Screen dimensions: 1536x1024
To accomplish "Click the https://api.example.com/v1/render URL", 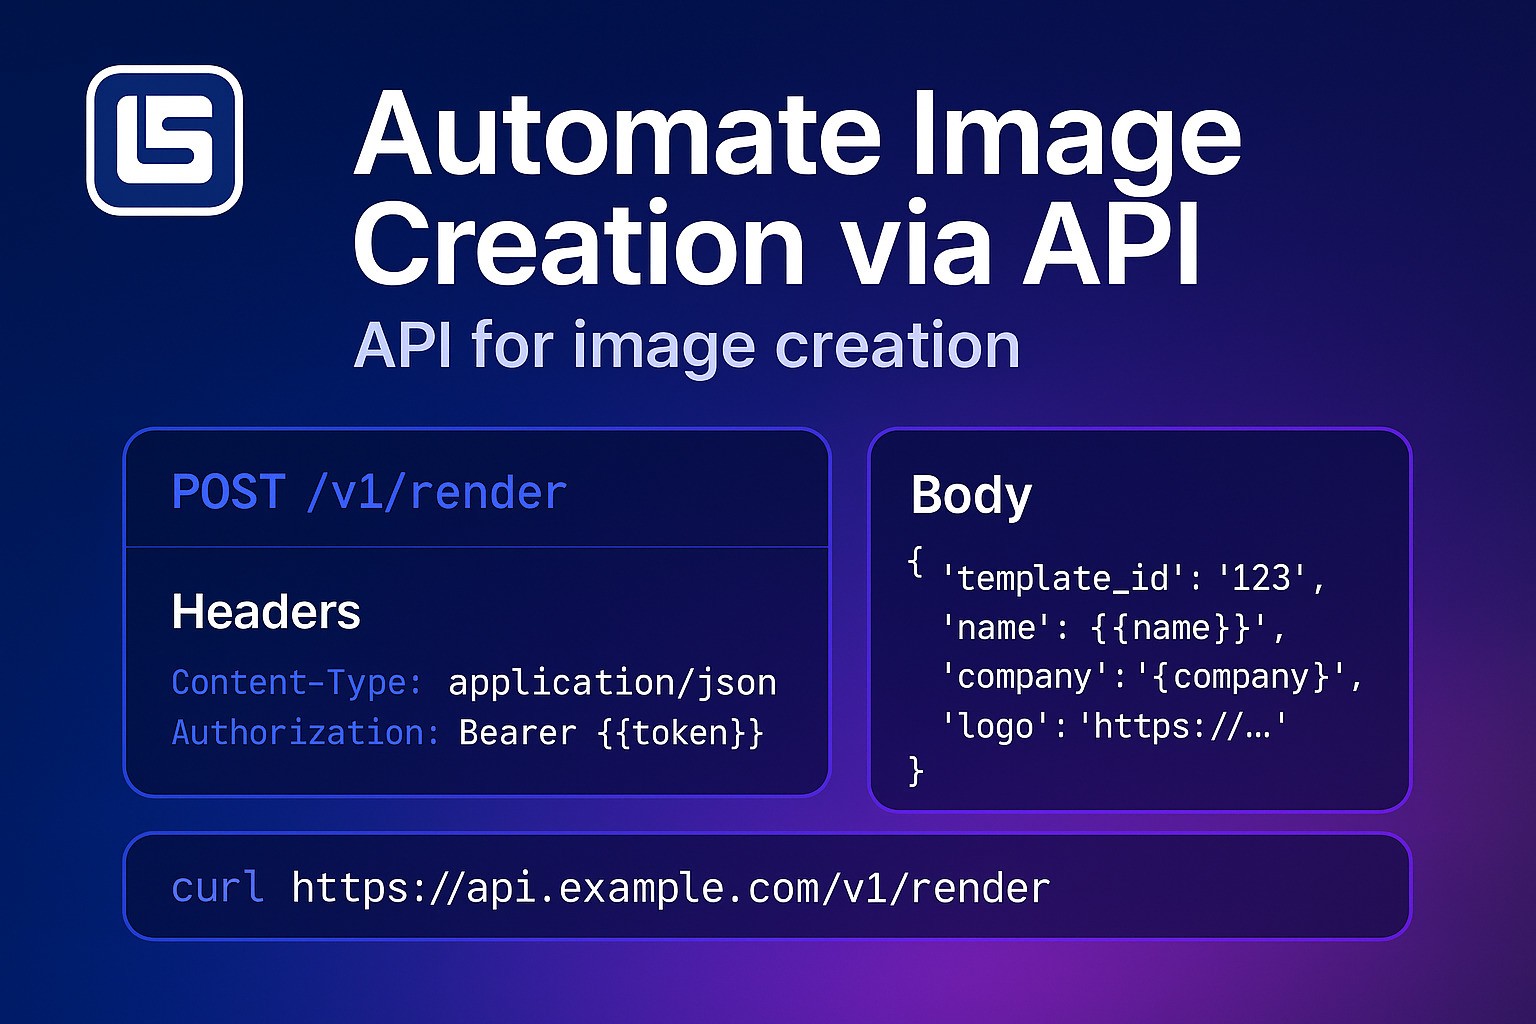I will tap(671, 888).
